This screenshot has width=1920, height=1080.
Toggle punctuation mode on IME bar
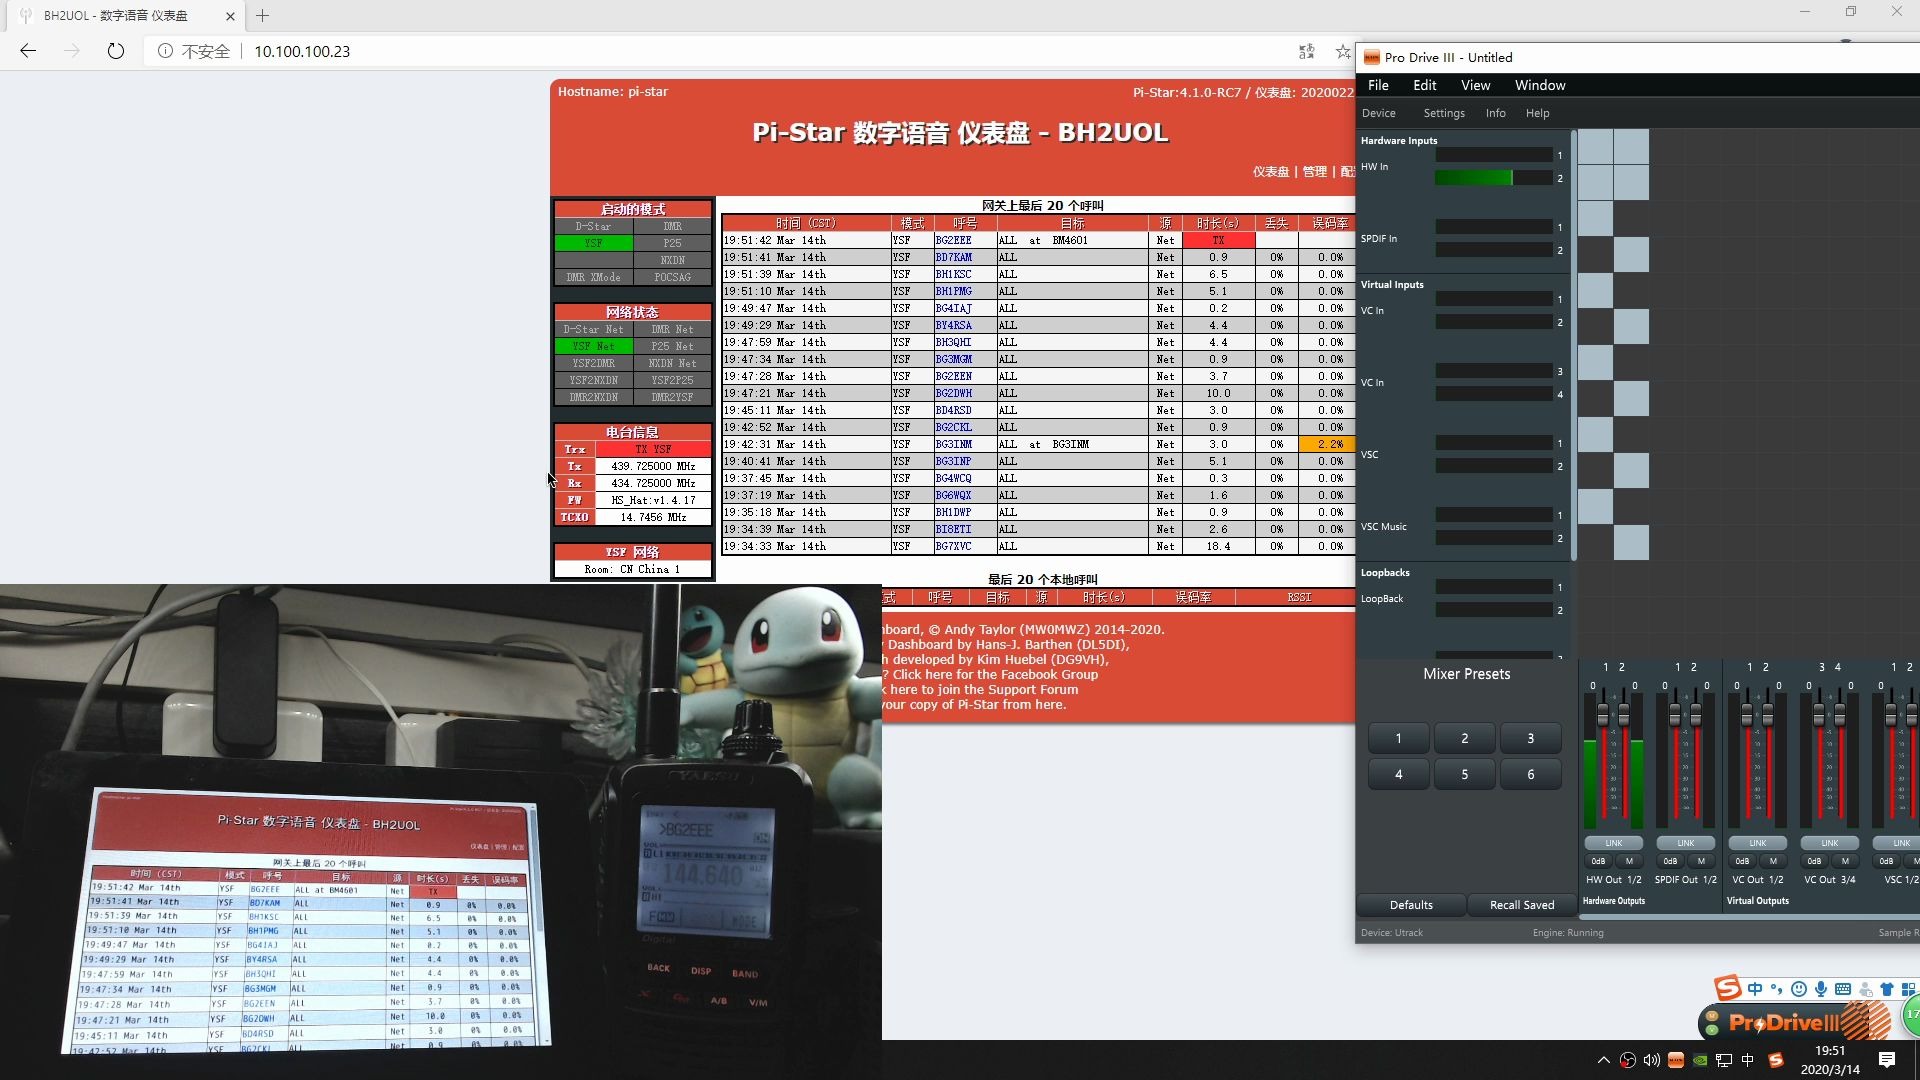tap(1777, 989)
